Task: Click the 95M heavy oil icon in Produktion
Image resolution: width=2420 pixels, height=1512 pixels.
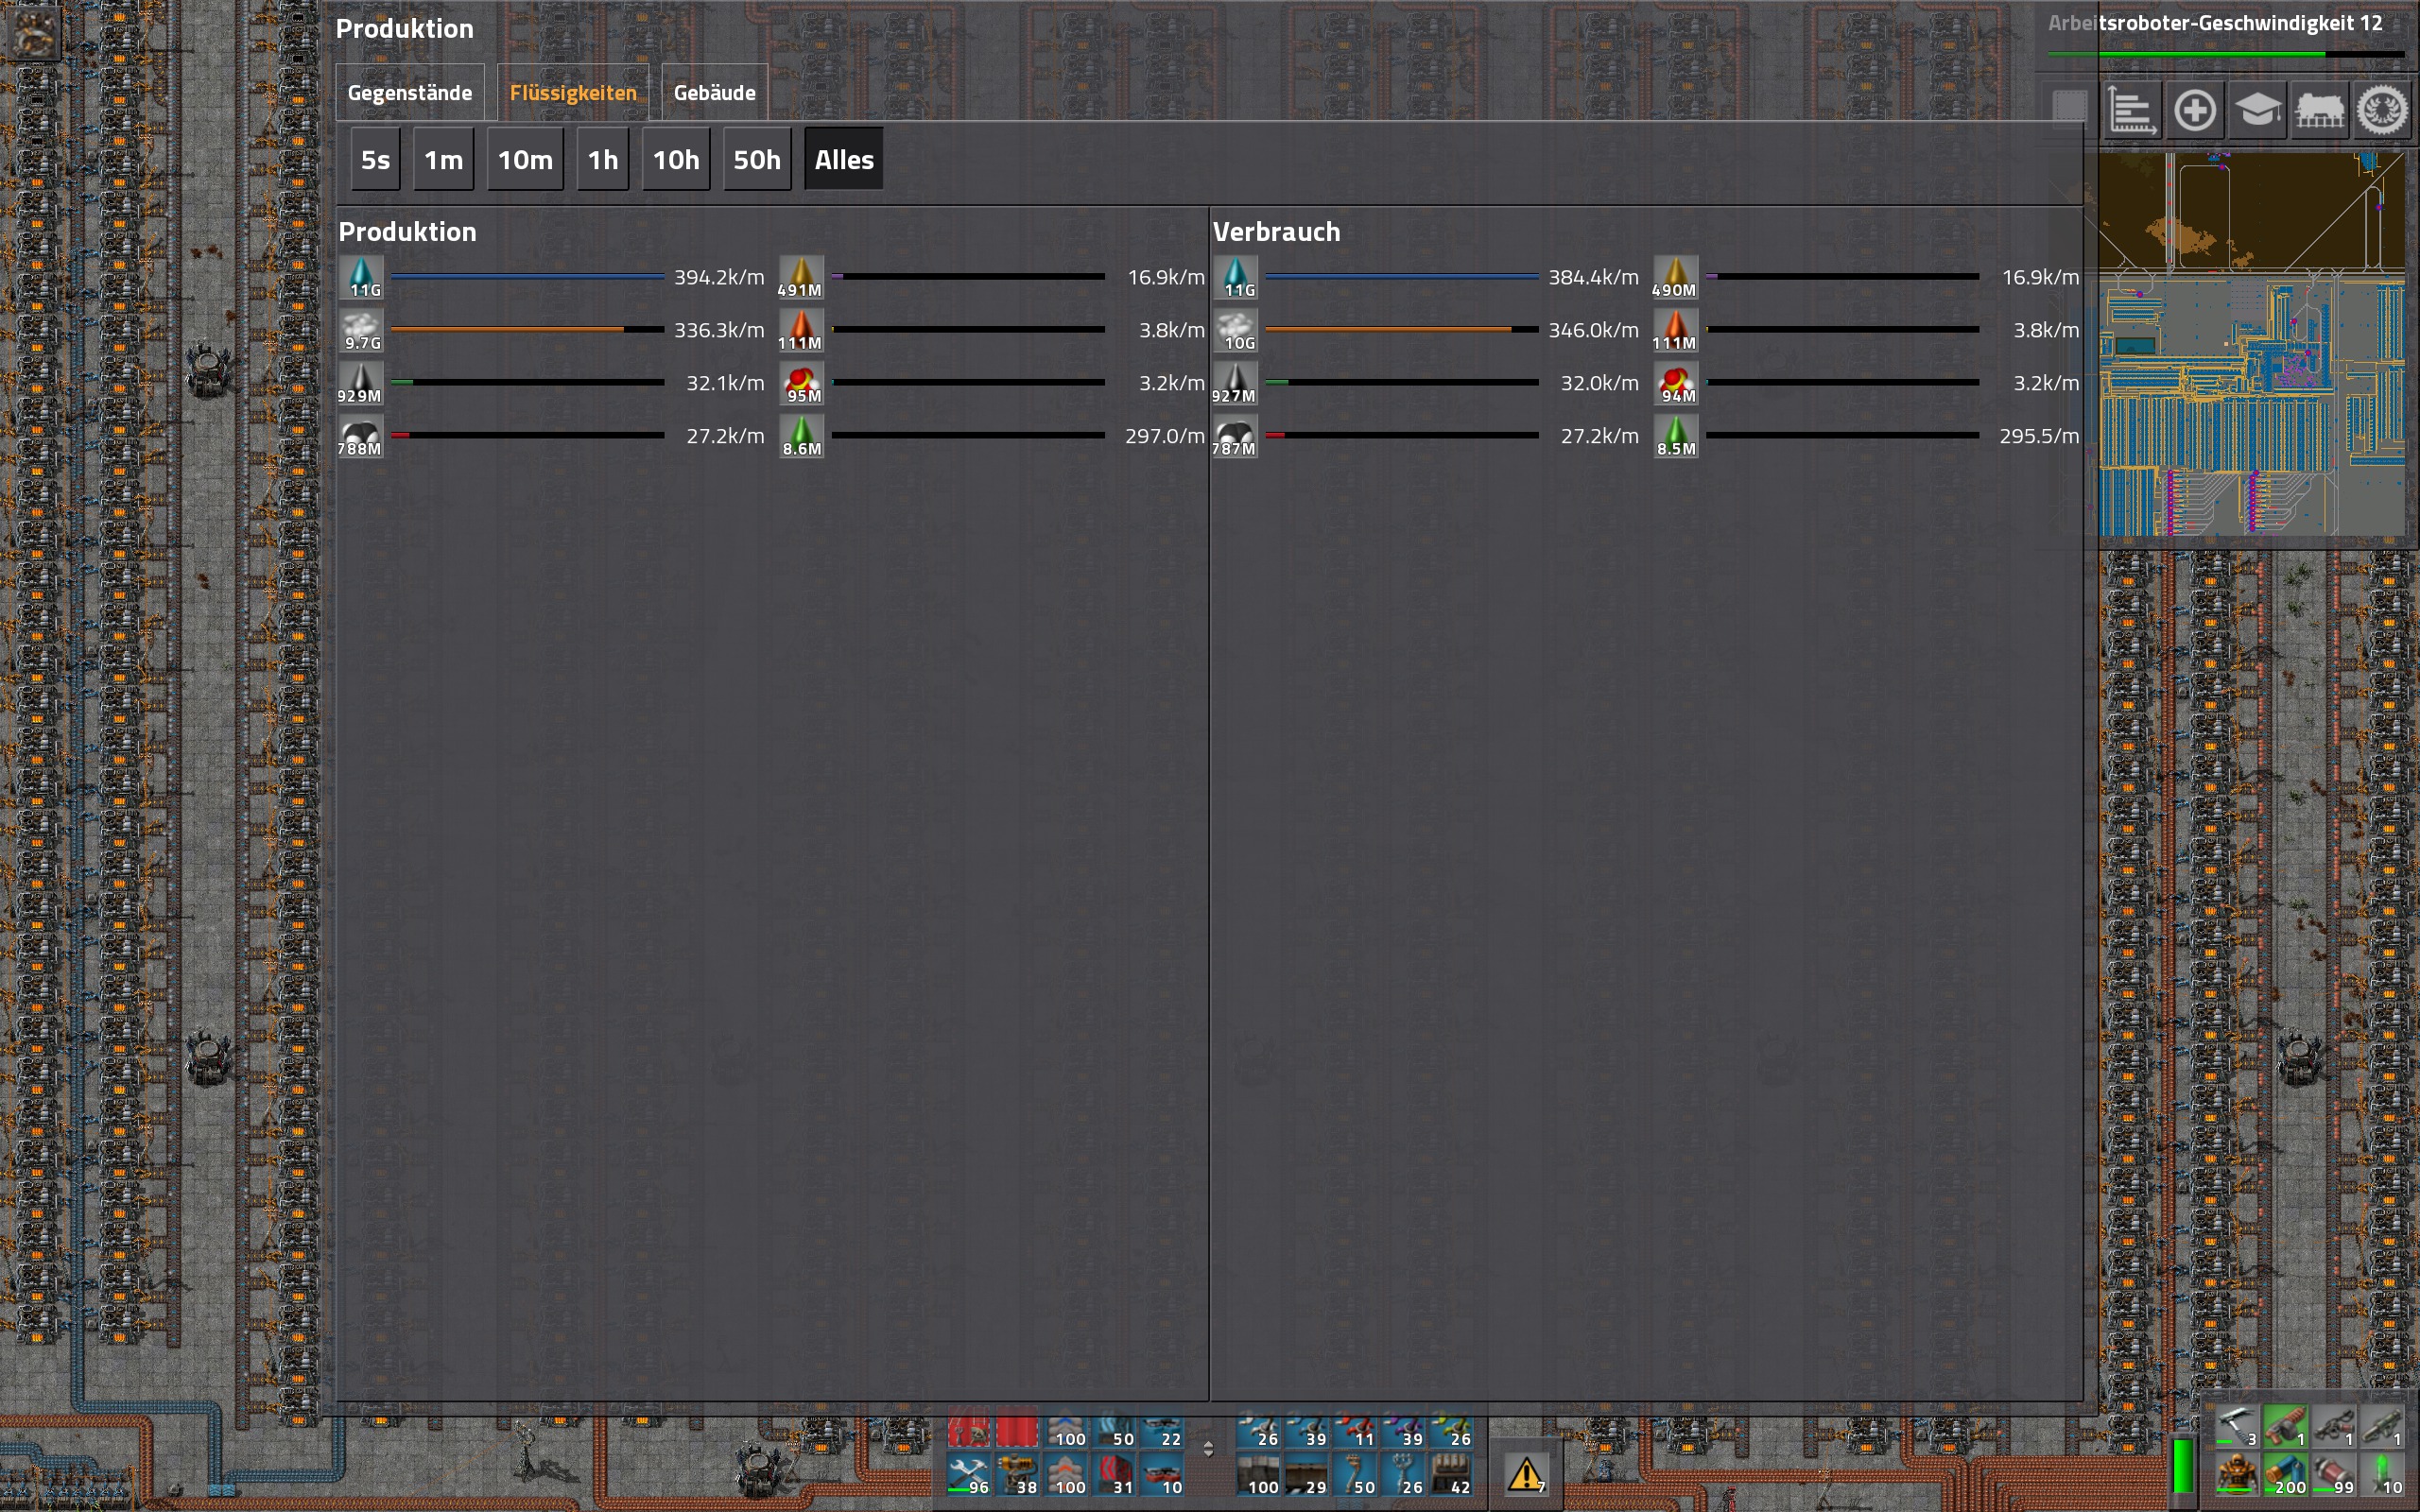Action: coord(802,383)
